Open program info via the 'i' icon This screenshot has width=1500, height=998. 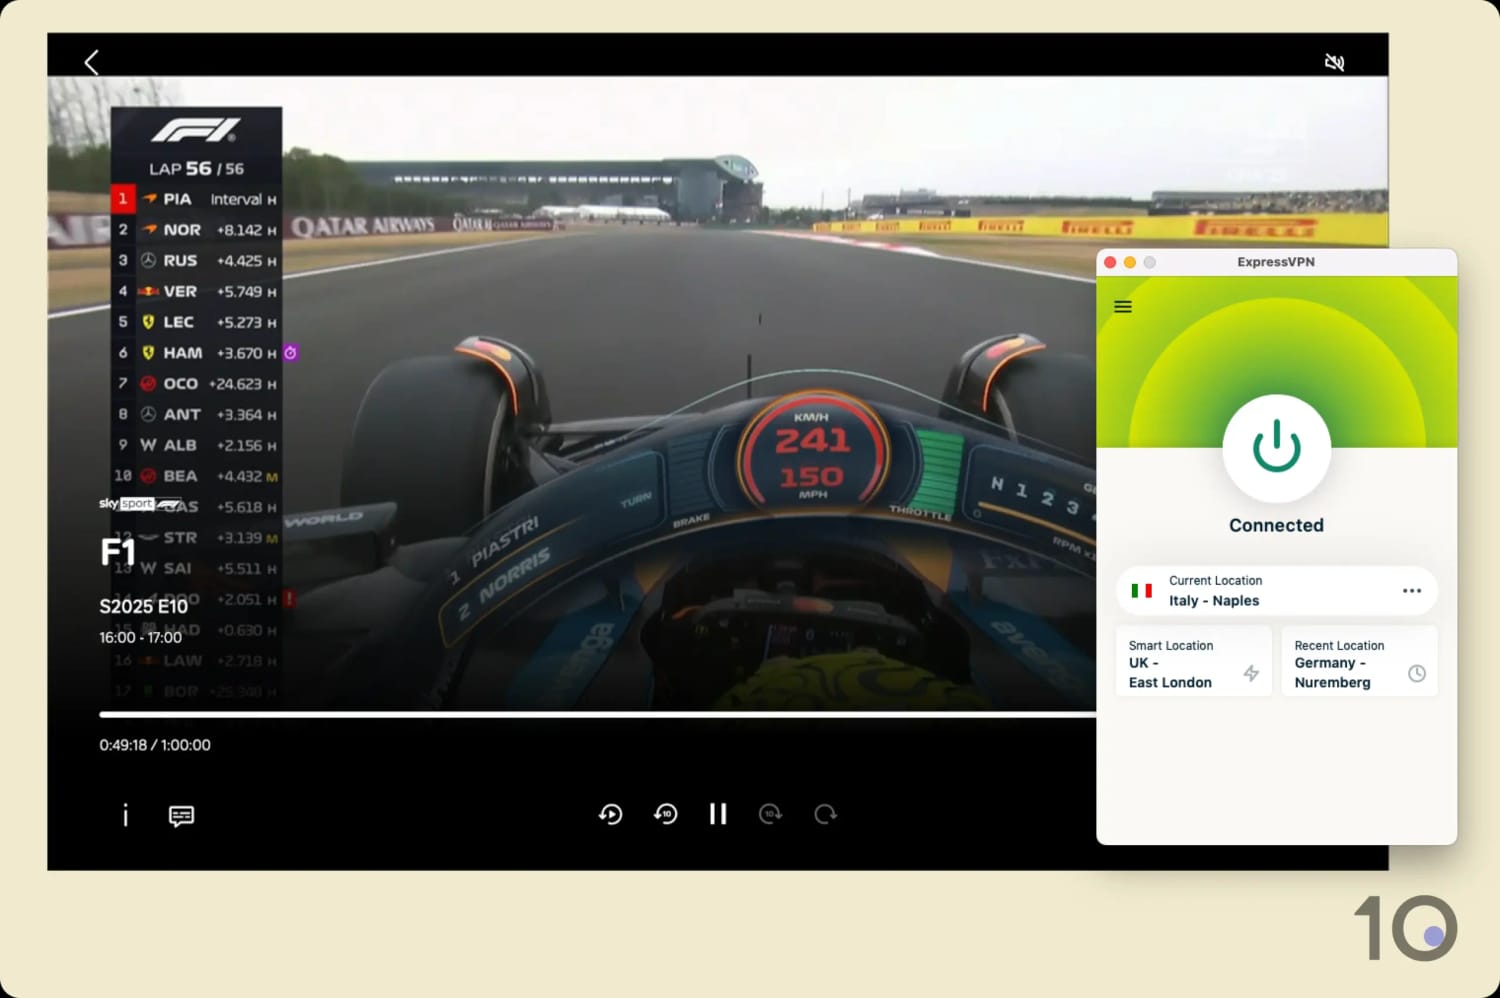[x=125, y=815]
